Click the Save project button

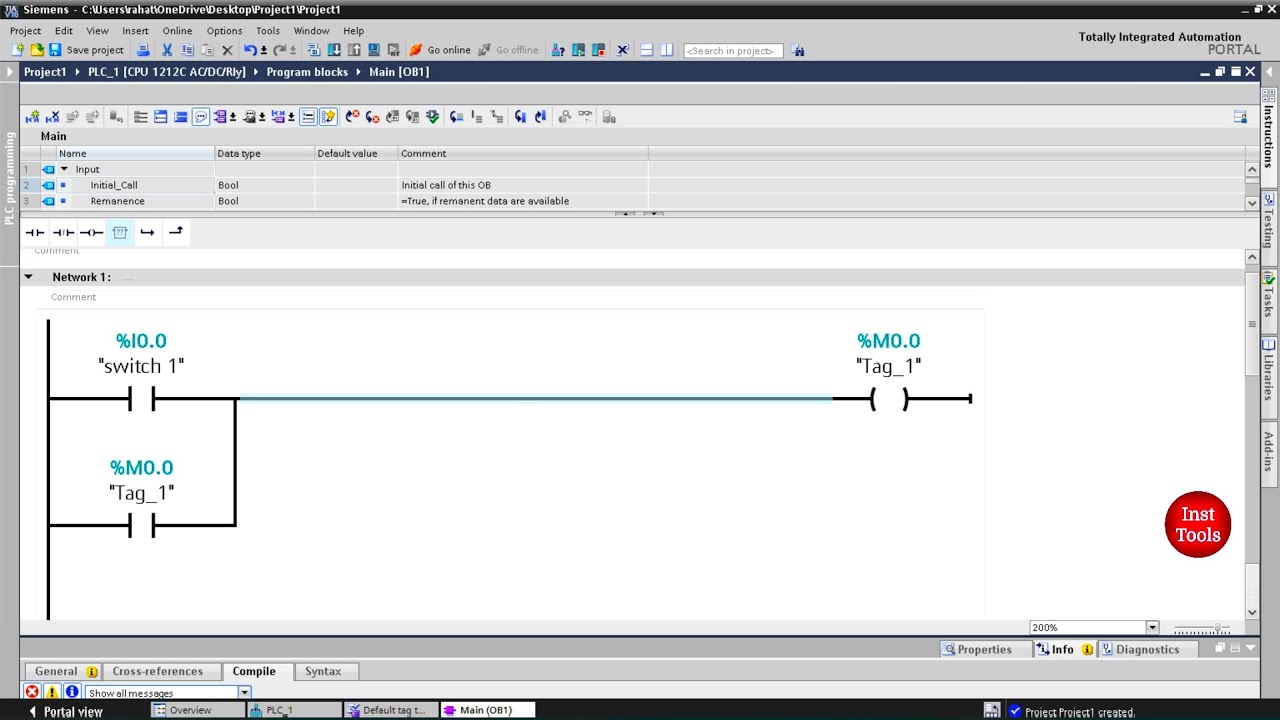(86, 50)
